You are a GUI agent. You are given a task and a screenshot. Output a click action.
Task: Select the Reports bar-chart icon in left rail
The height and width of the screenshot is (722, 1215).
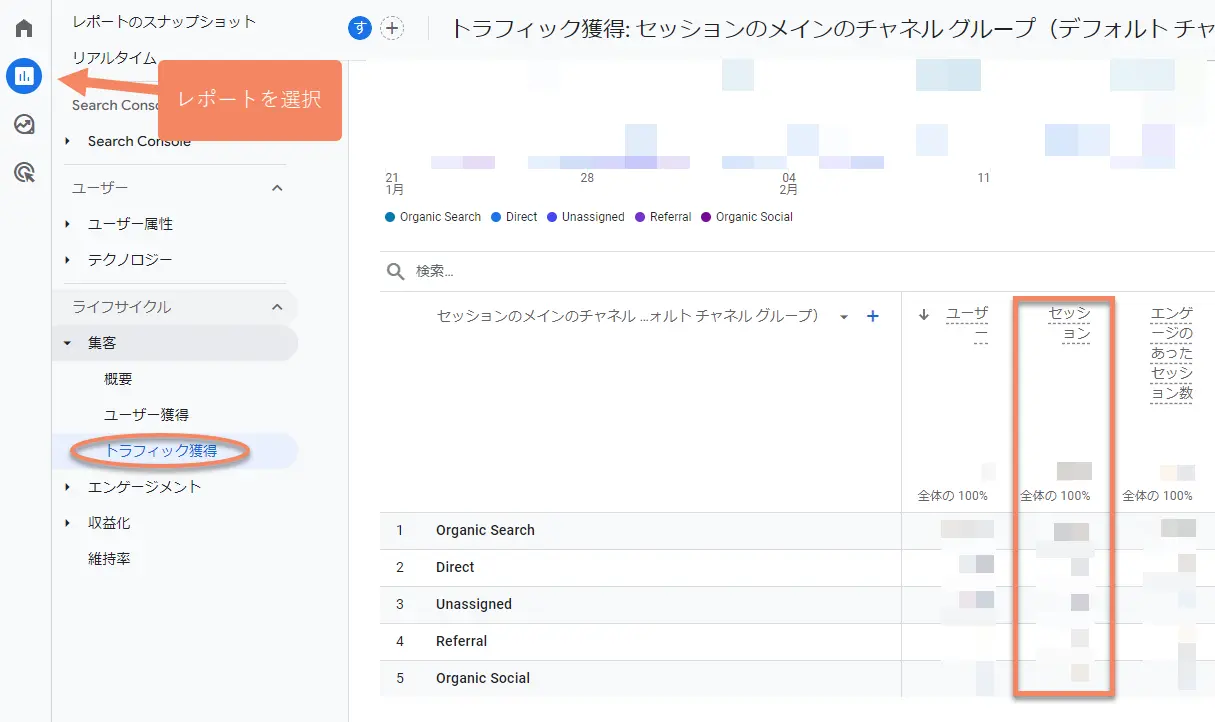tap(23, 76)
